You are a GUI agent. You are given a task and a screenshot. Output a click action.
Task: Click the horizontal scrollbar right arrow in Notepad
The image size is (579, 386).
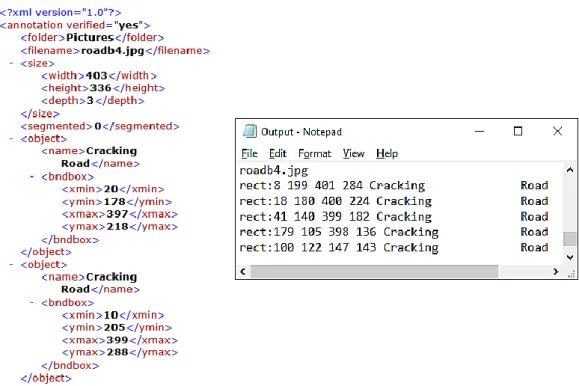pyautogui.click(x=556, y=271)
